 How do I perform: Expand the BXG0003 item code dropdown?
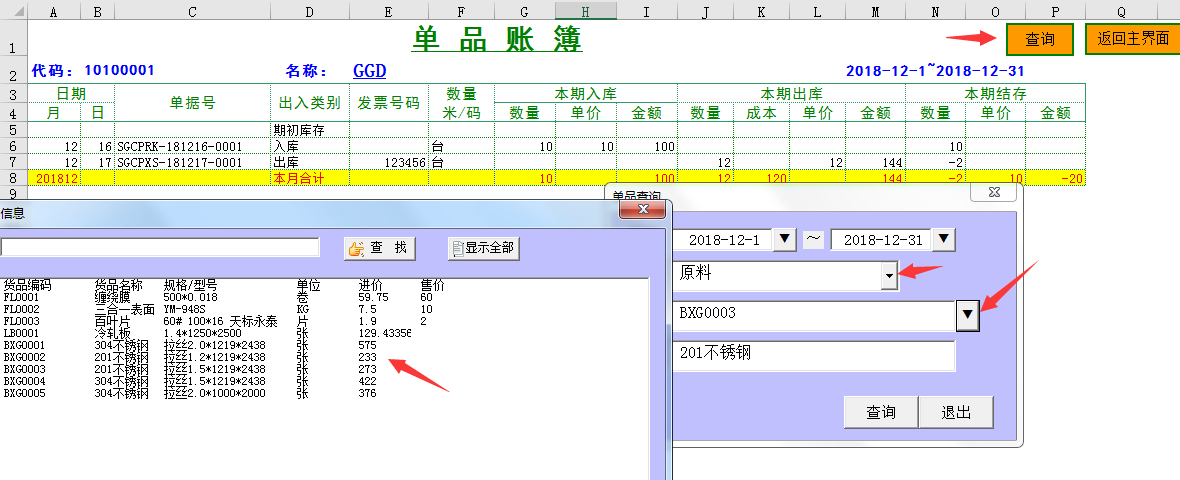coord(967,316)
